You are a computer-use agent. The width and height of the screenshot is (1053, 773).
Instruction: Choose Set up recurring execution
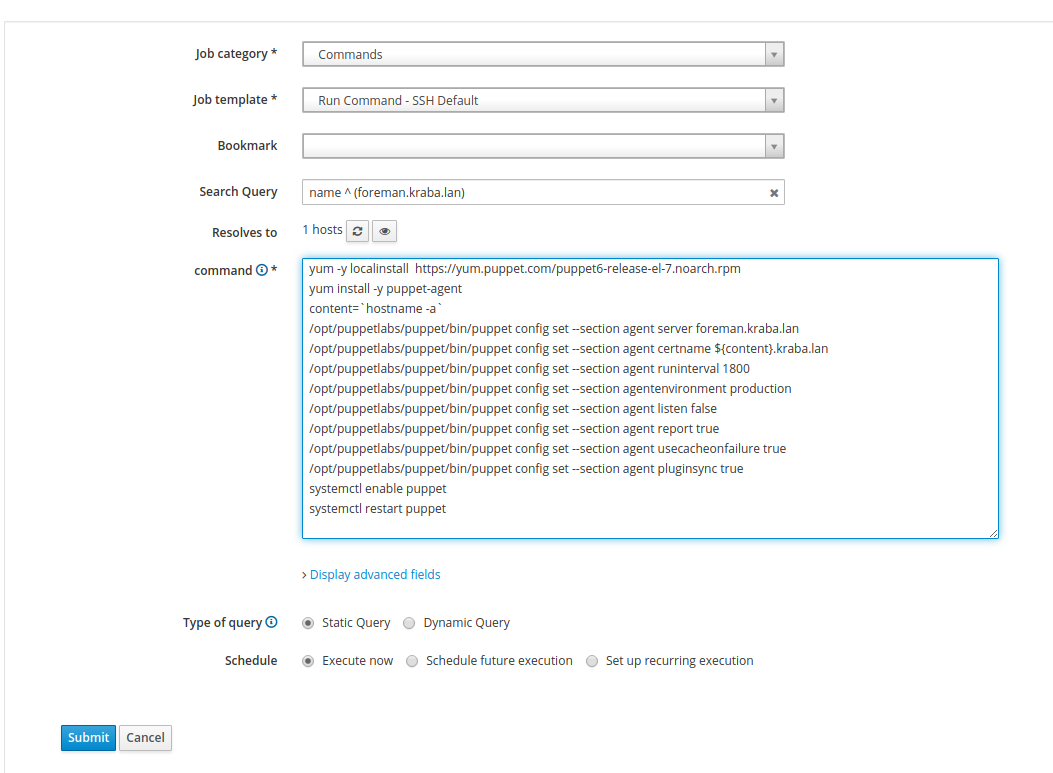[x=592, y=661]
